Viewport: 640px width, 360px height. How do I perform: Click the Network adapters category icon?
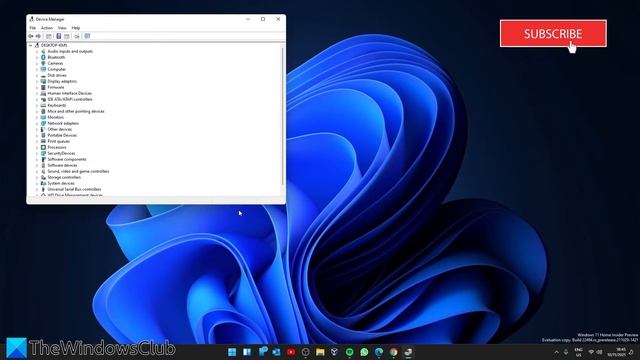pos(43,123)
